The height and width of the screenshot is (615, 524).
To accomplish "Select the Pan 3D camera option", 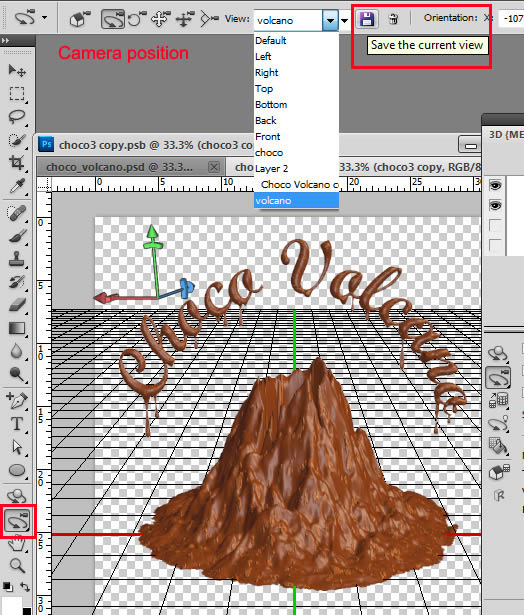I will (x=161, y=18).
